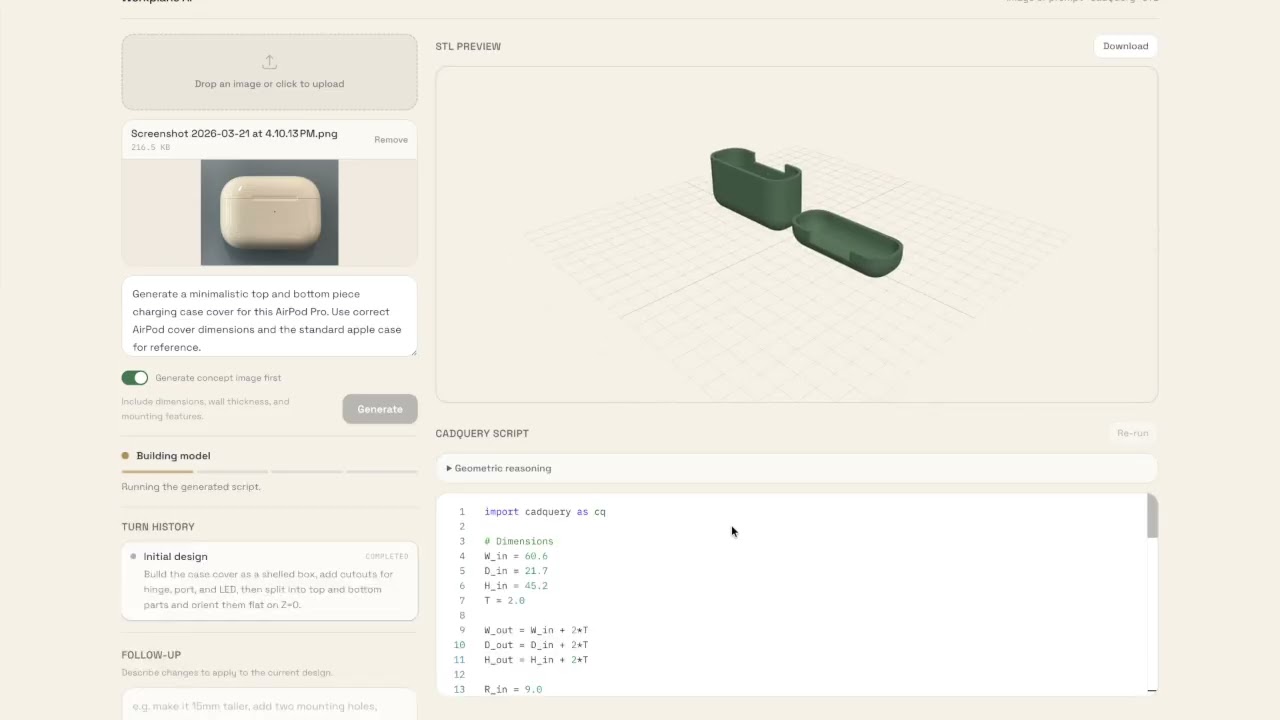Open the AirPod case image thumbnail
1280x720 pixels.
(x=269, y=213)
